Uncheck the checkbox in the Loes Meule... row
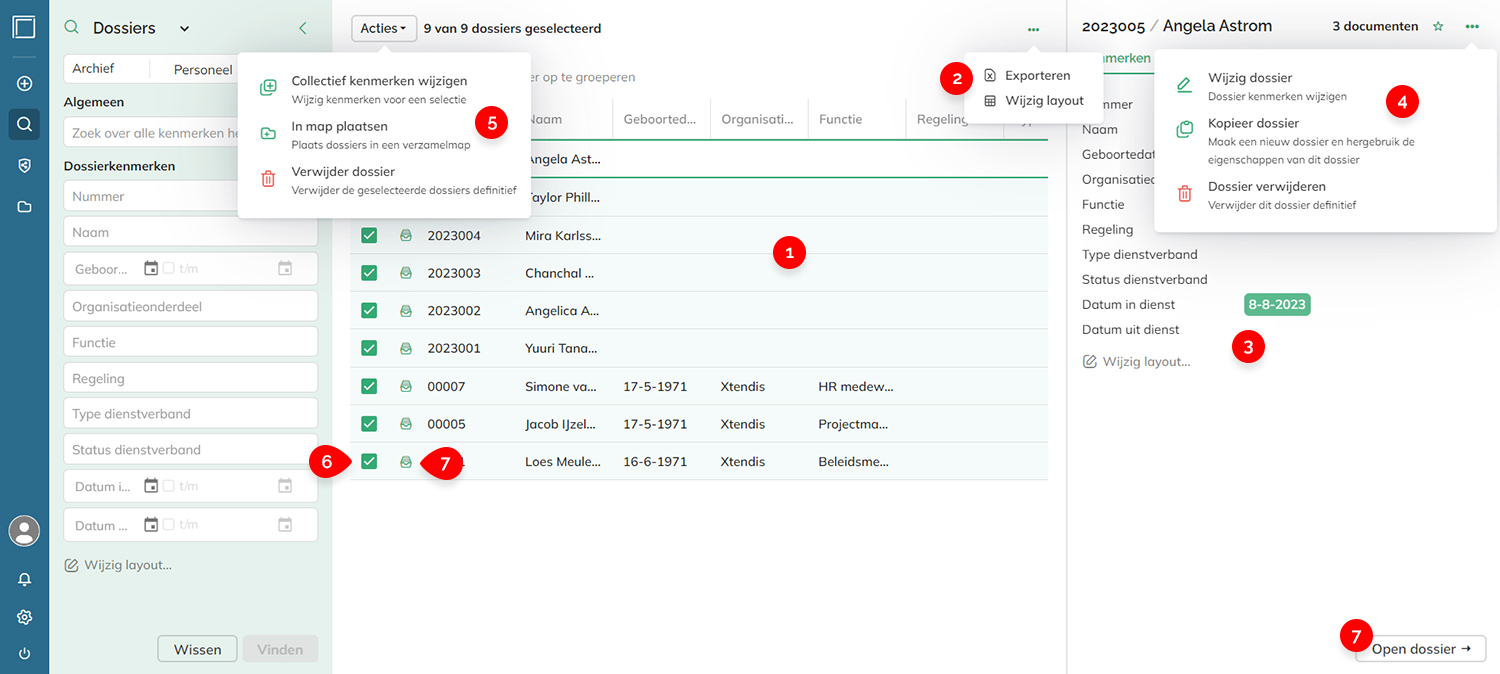The width and height of the screenshot is (1500, 674). pos(369,462)
